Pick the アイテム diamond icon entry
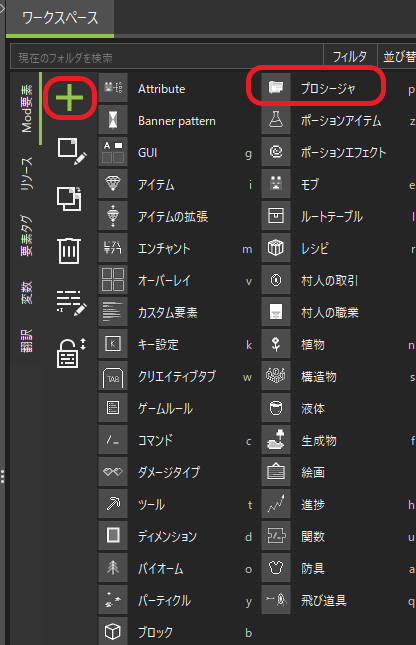Image resolution: width=416 pixels, height=645 pixels. (113, 184)
